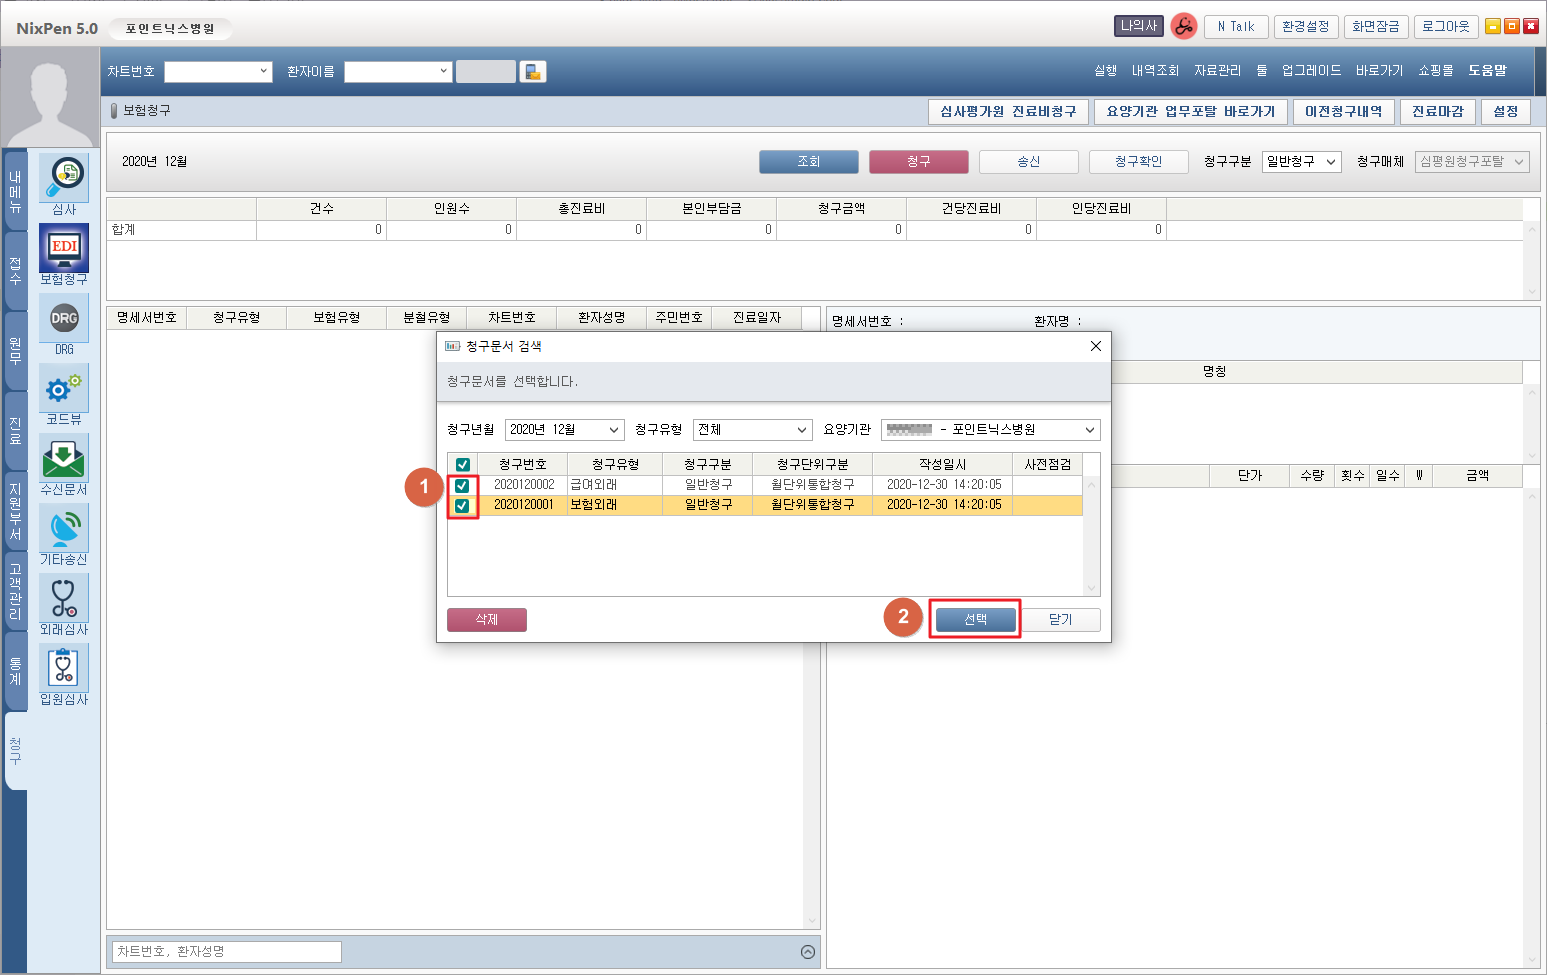Open the 입원심사 clipboard icon
This screenshot has width=1547, height=975.
click(x=64, y=669)
